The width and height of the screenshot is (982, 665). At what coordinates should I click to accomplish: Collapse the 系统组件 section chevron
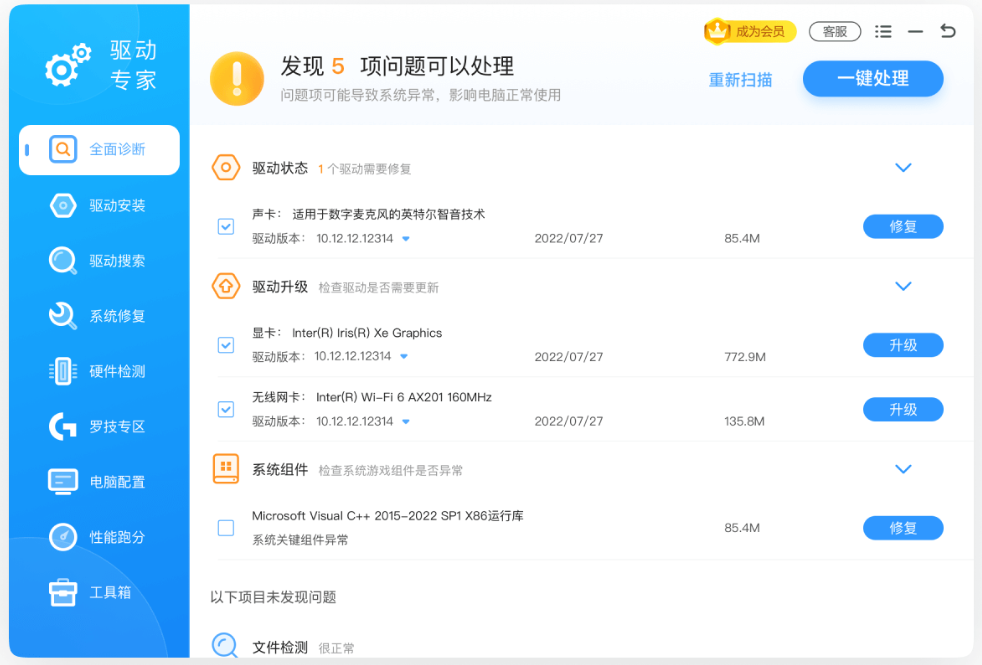pos(903,469)
